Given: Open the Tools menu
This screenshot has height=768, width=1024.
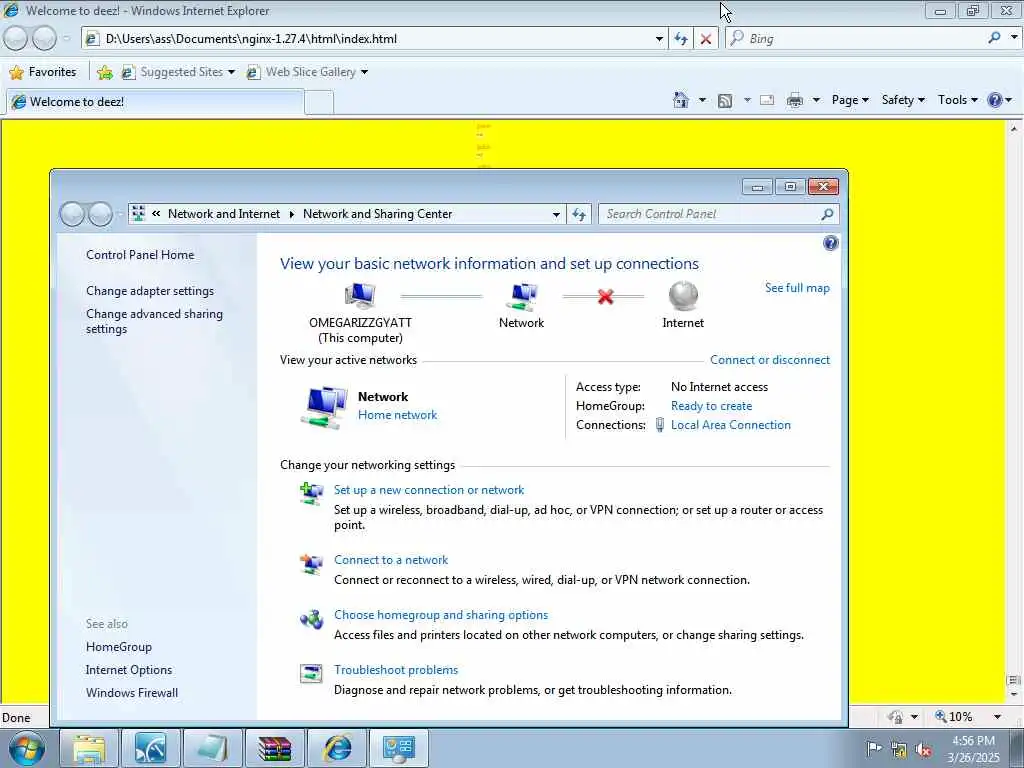Looking at the screenshot, I should (957, 100).
